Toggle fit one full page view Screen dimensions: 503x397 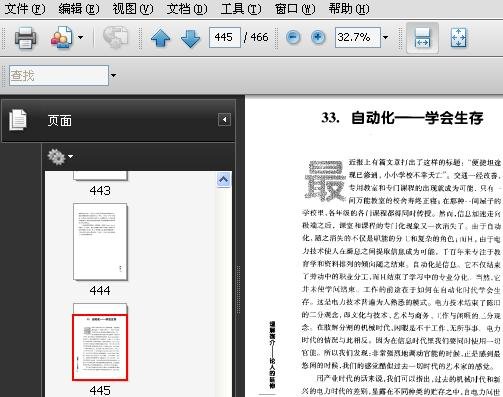pyautogui.click(x=458, y=38)
